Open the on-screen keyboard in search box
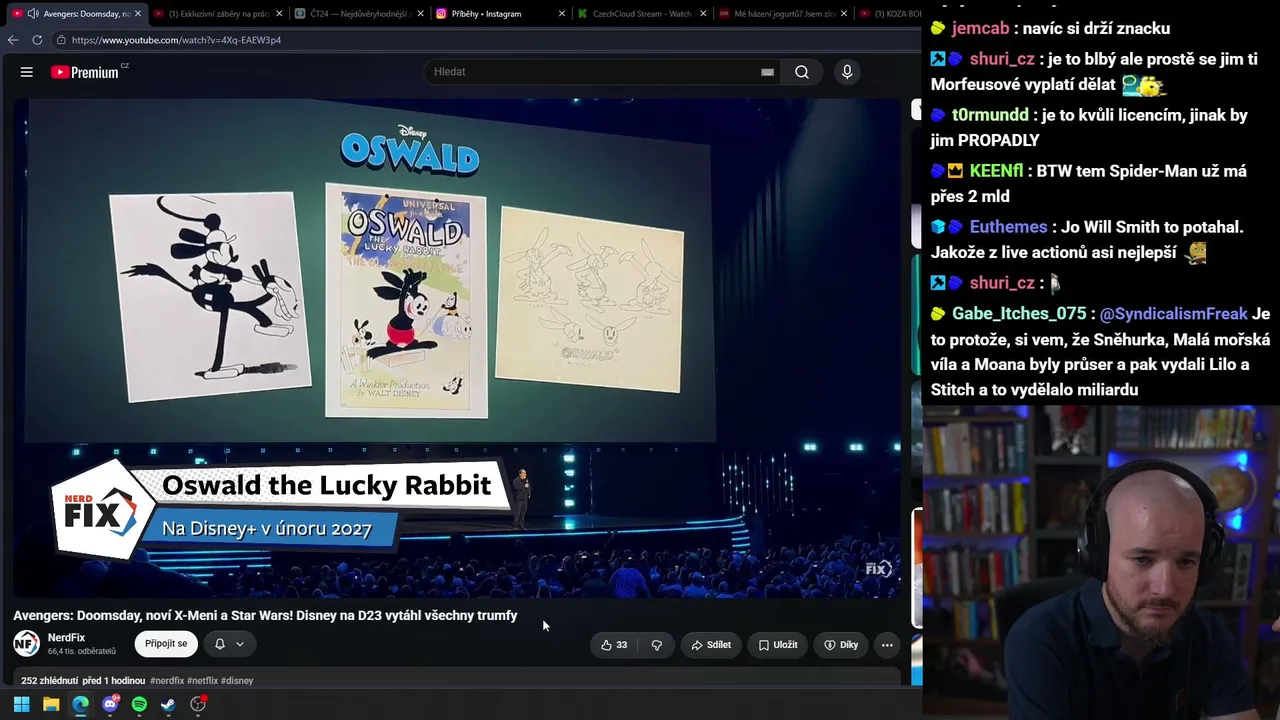This screenshot has width=1280, height=720. coord(767,72)
